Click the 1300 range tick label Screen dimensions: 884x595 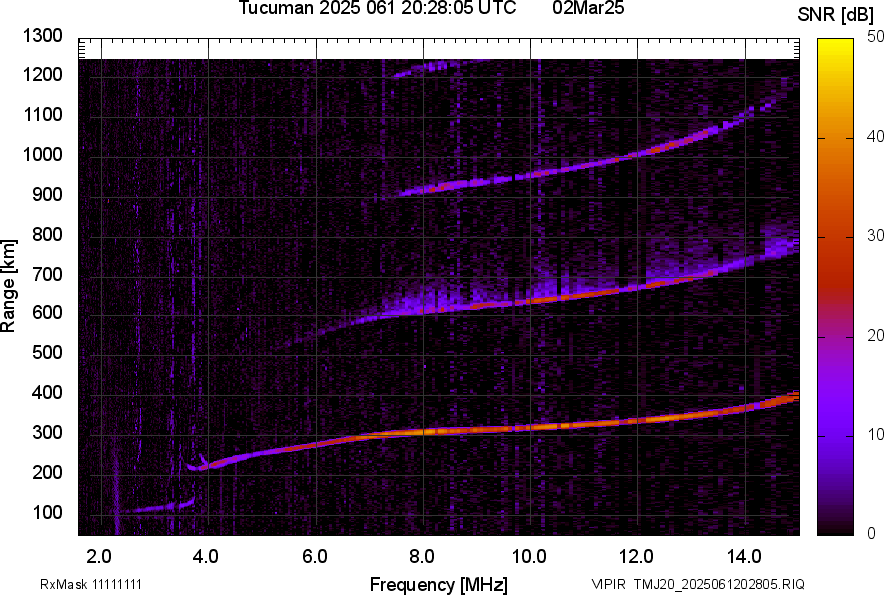pos(43,36)
